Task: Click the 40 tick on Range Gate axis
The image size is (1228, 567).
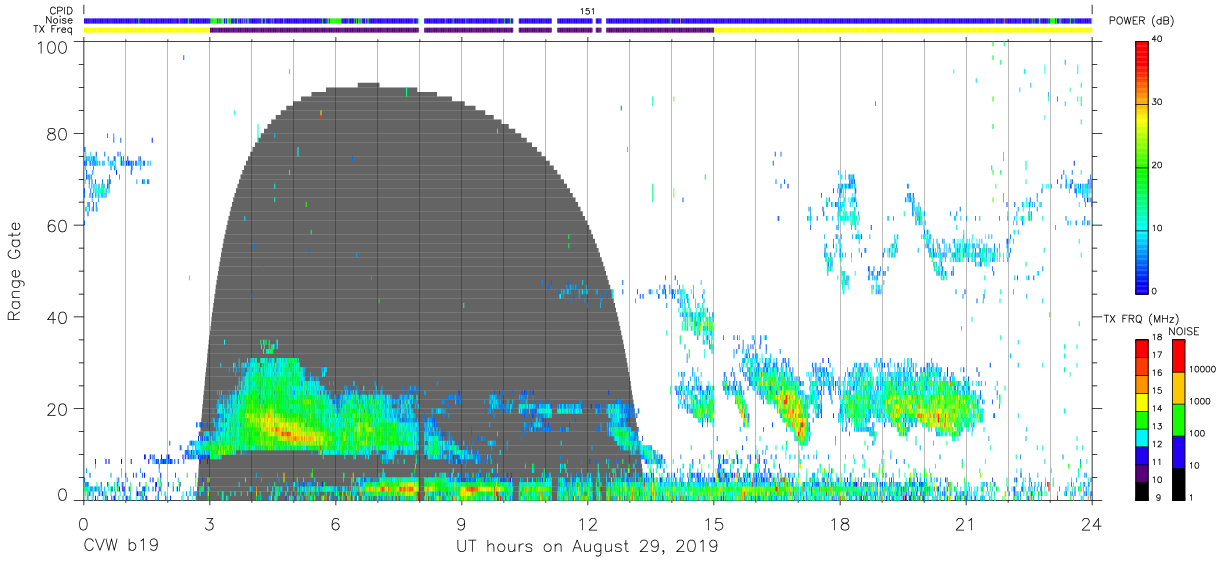Action: pos(57,317)
